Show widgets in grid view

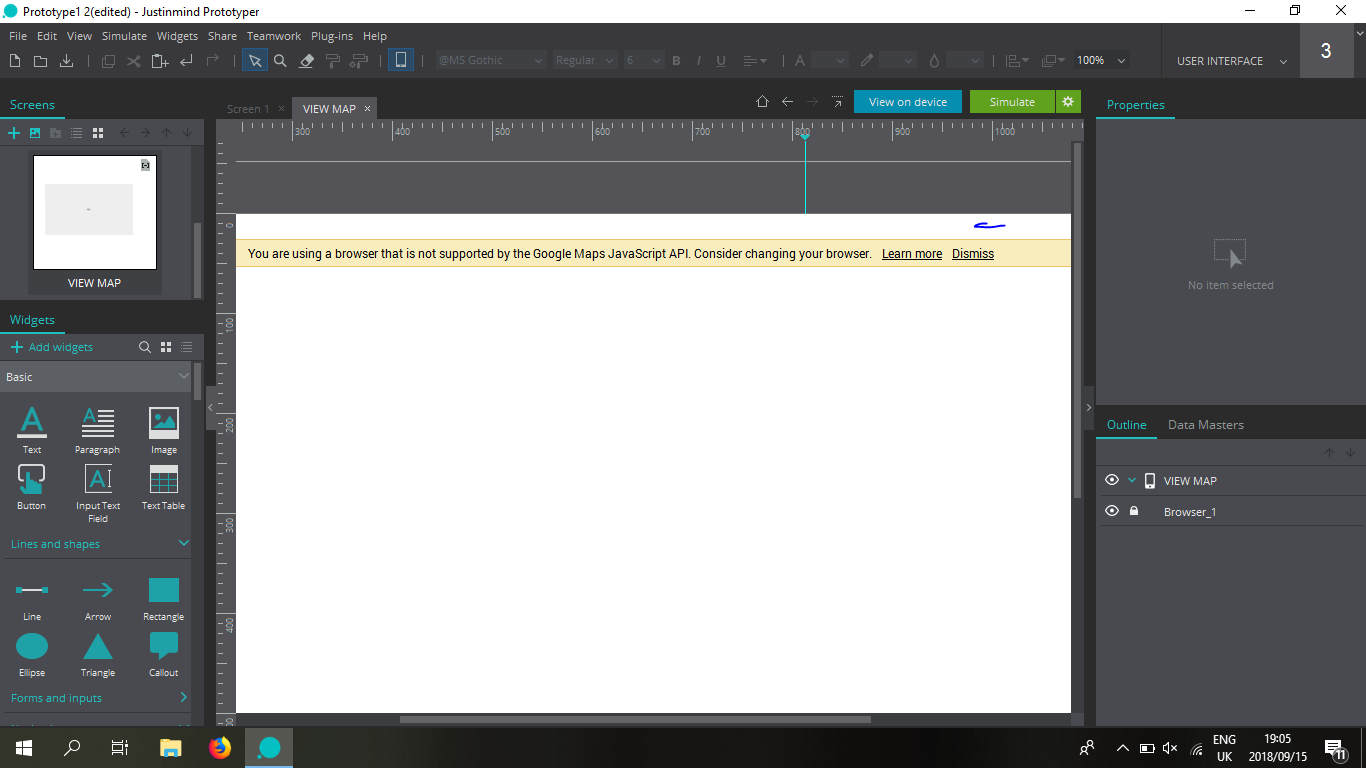click(166, 347)
